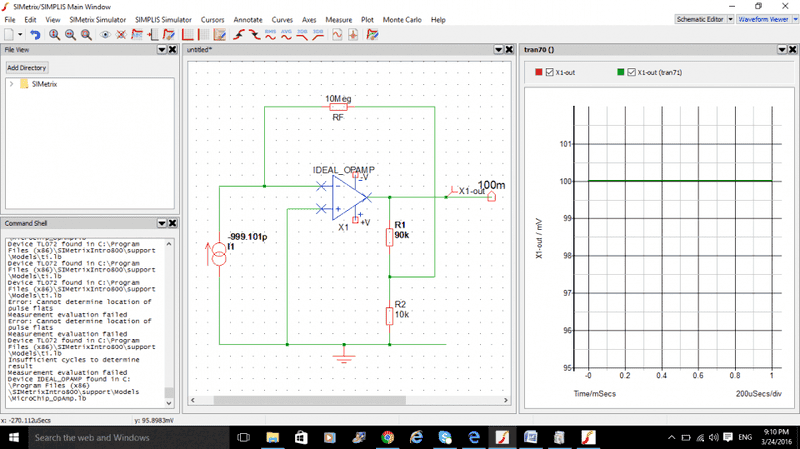The height and width of the screenshot is (449, 800).
Task: Open the Monte Carlo menu
Action: point(400,19)
